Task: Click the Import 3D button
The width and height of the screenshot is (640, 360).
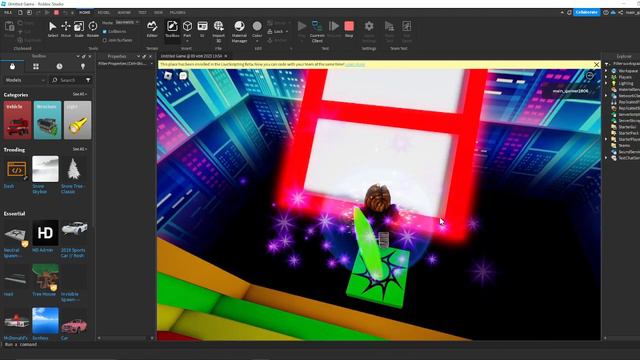Action: 218,31
